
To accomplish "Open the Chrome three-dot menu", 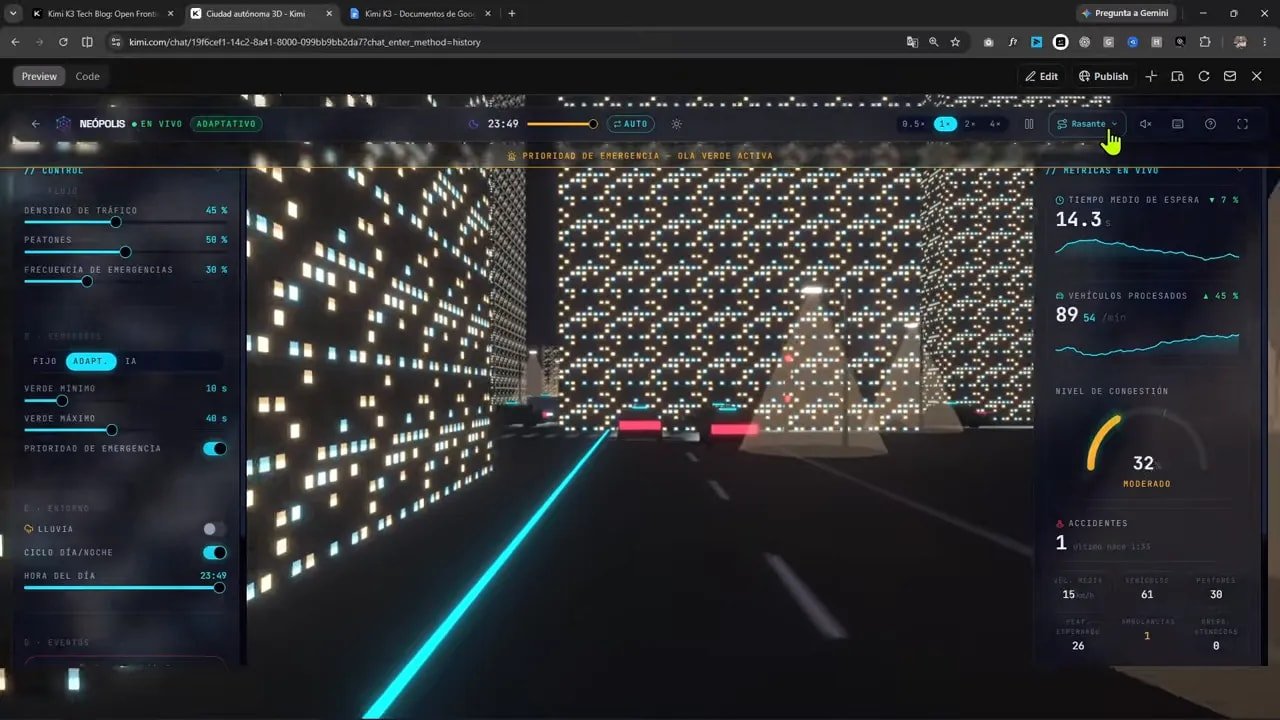I will coord(1264,42).
